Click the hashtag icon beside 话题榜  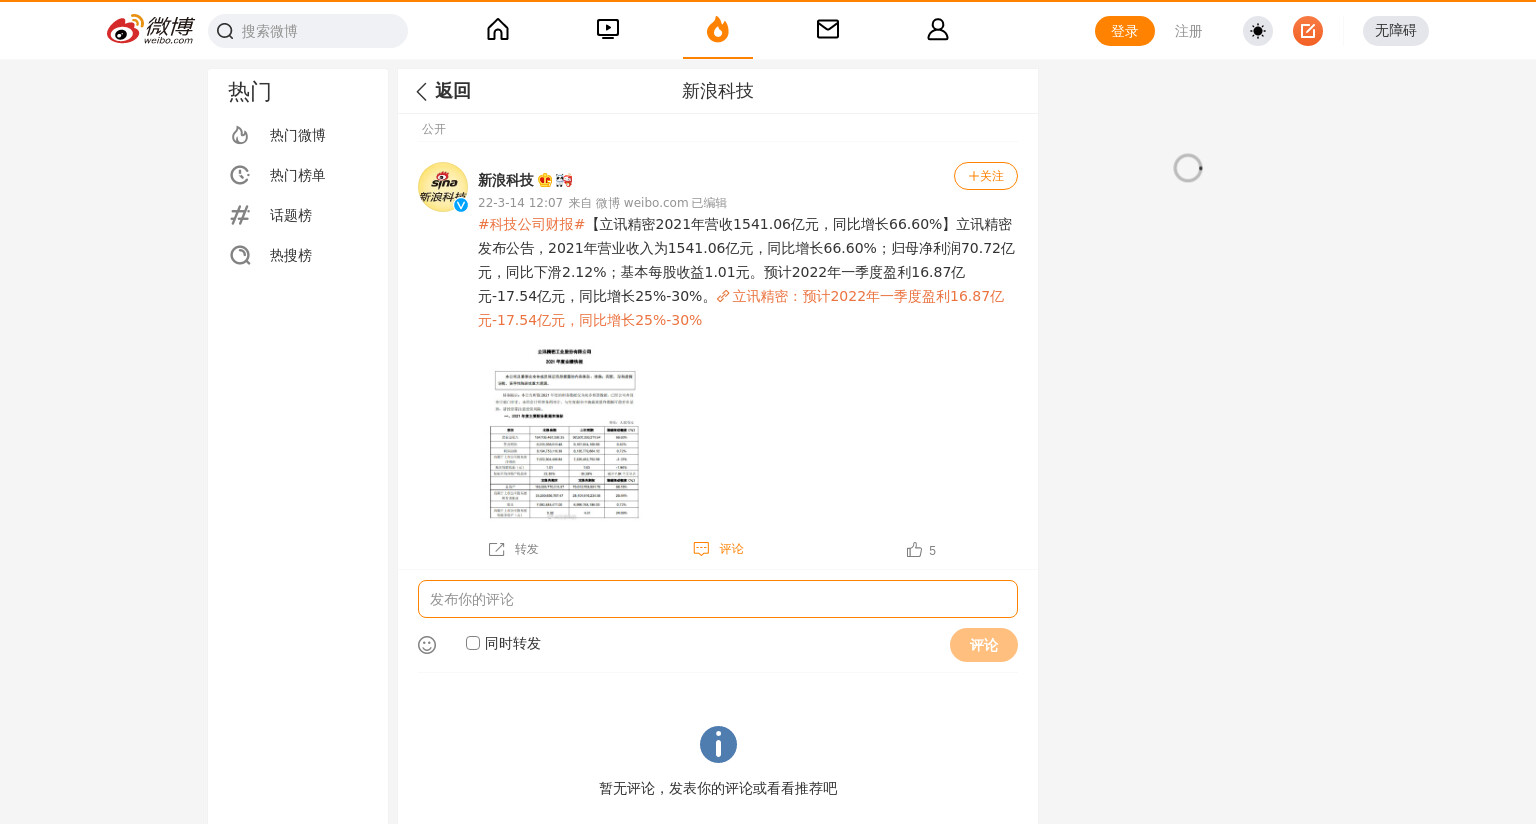click(240, 215)
